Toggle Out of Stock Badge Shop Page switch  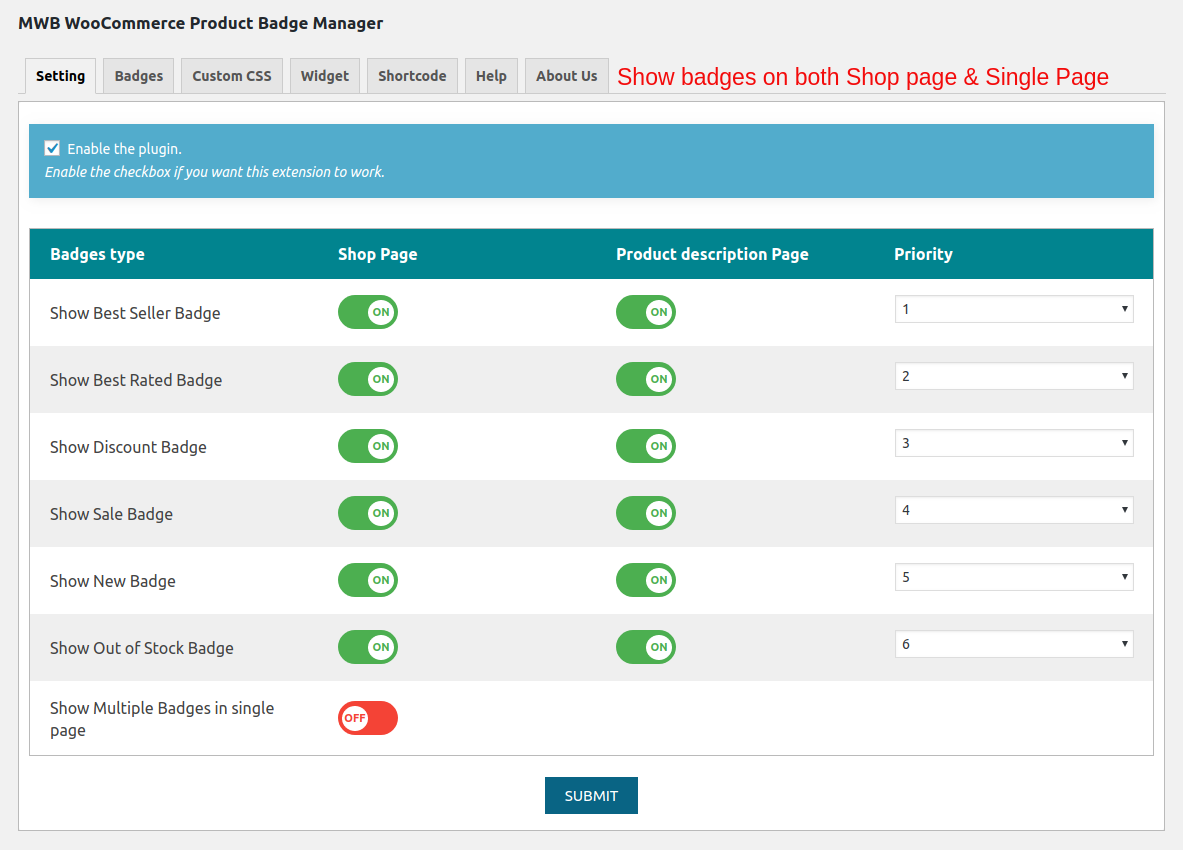pyautogui.click(x=367, y=647)
